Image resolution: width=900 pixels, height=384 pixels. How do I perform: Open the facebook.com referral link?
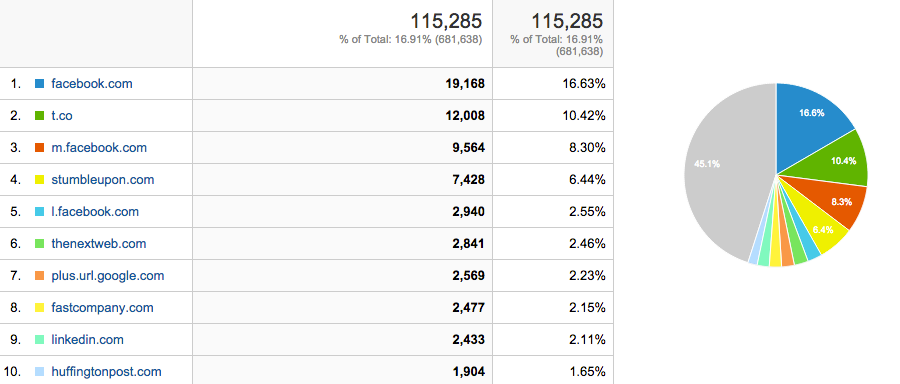(x=92, y=83)
